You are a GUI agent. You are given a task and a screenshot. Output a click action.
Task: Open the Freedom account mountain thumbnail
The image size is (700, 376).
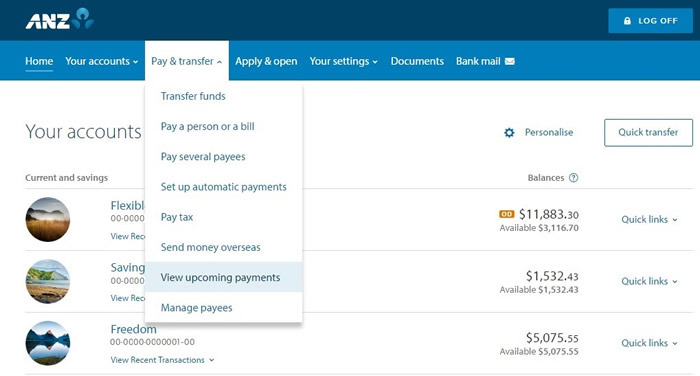pos(48,343)
